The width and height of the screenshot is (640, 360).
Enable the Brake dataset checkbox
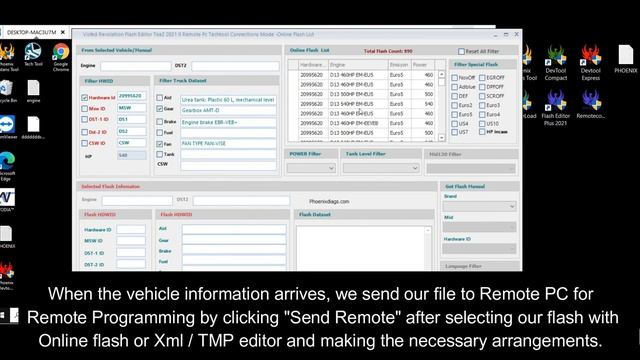coord(160,122)
